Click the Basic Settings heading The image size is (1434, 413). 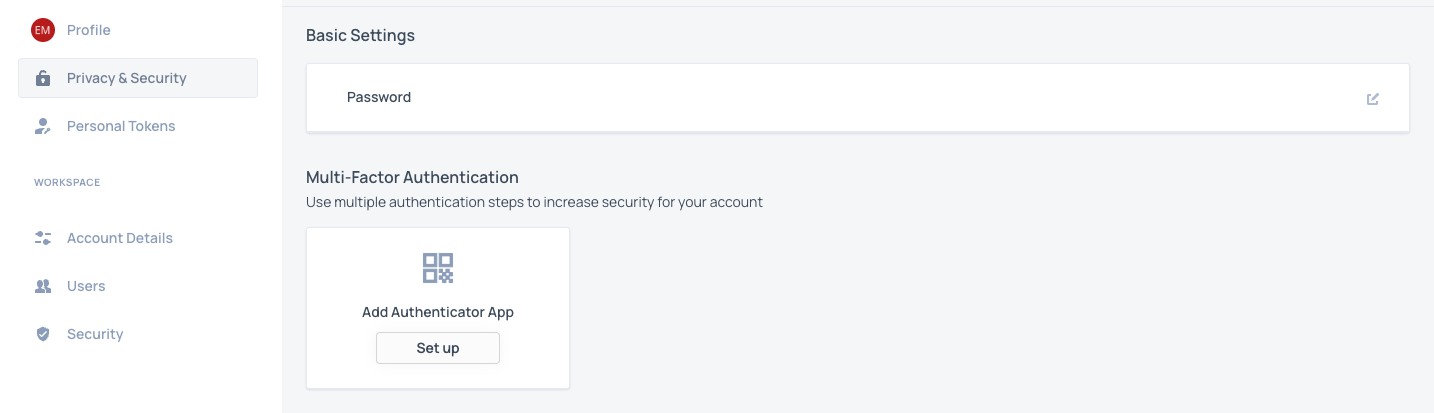pyautogui.click(x=360, y=35)
